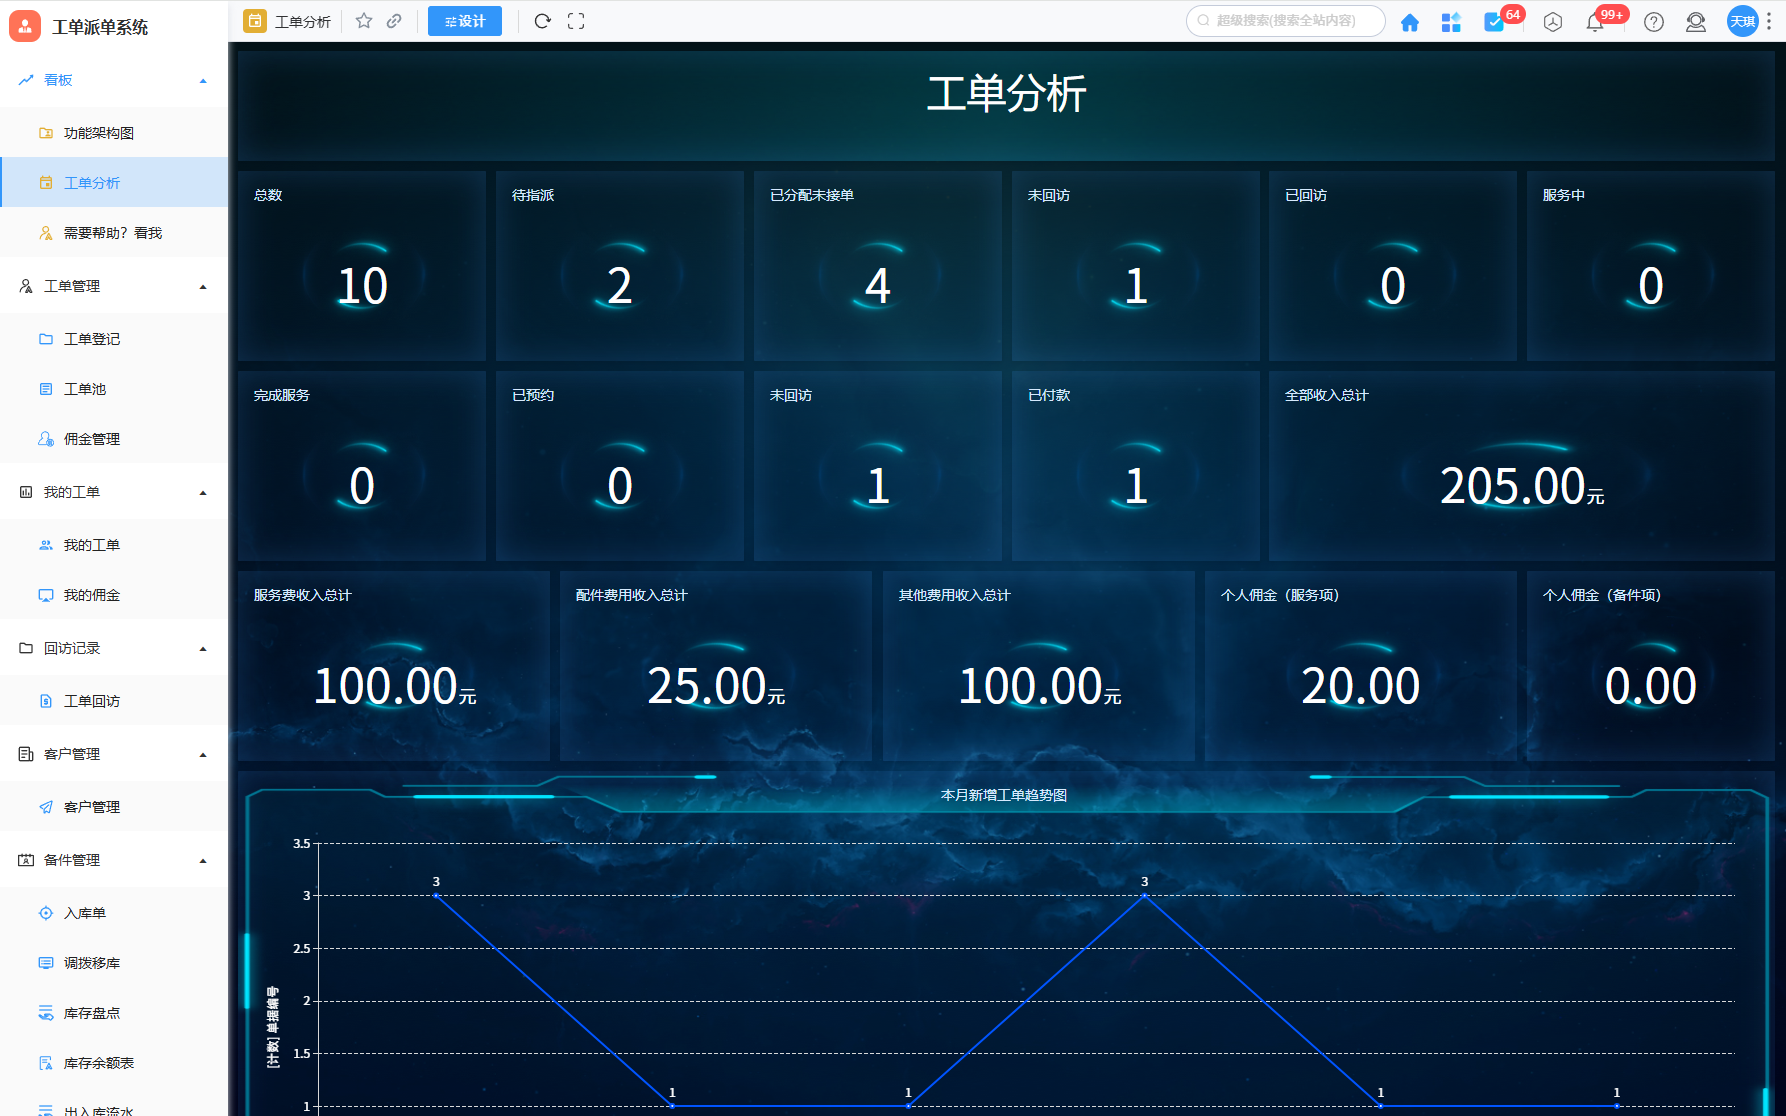Image resolution: width=1786 pixels, height=1116 pixels.
Task: Go to home via house icon
Action: pos(1410,22)
